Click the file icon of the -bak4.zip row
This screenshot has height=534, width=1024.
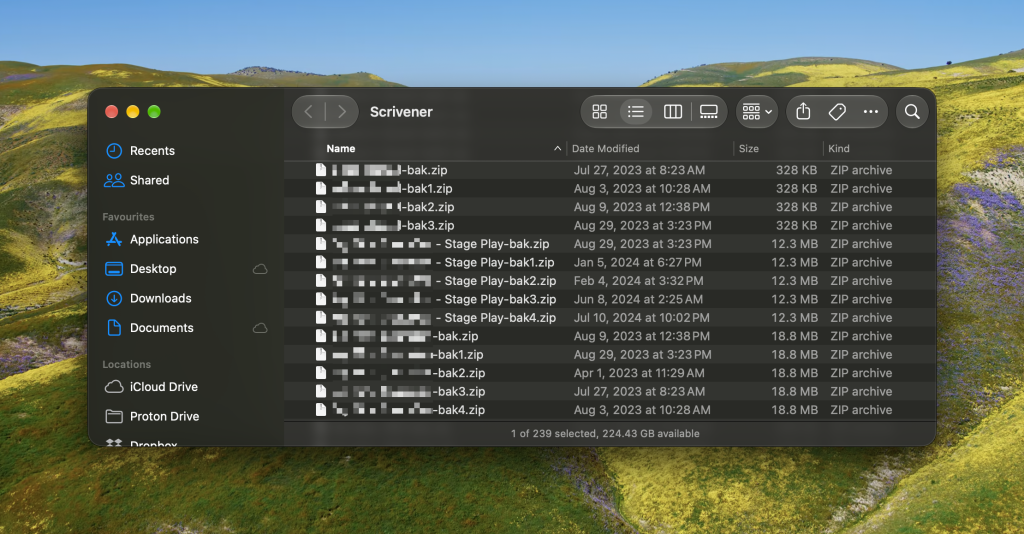point(321,409)
